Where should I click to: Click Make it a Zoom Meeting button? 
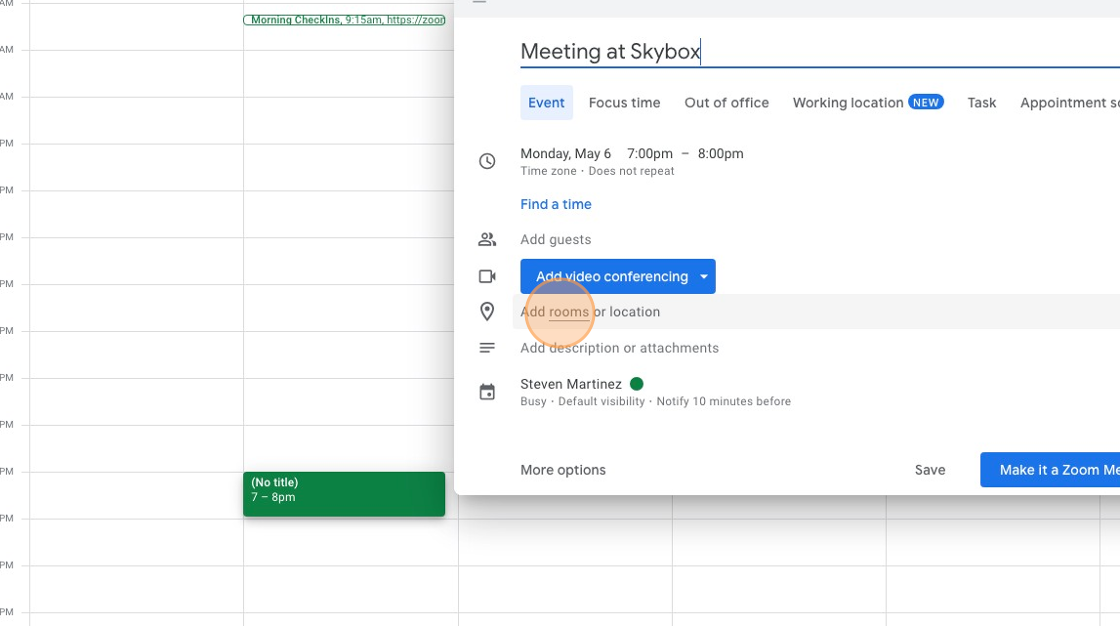[1050, 470]
